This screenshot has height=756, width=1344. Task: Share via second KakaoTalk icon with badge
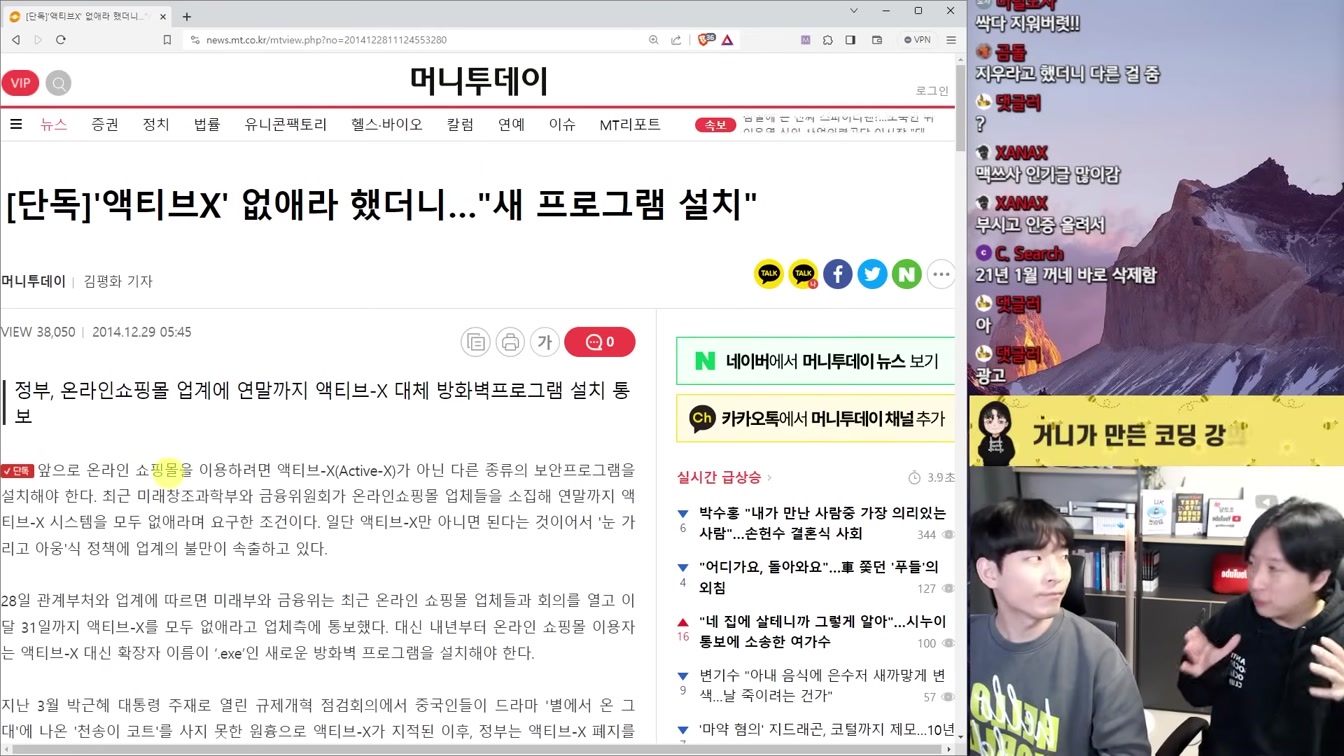803,274
